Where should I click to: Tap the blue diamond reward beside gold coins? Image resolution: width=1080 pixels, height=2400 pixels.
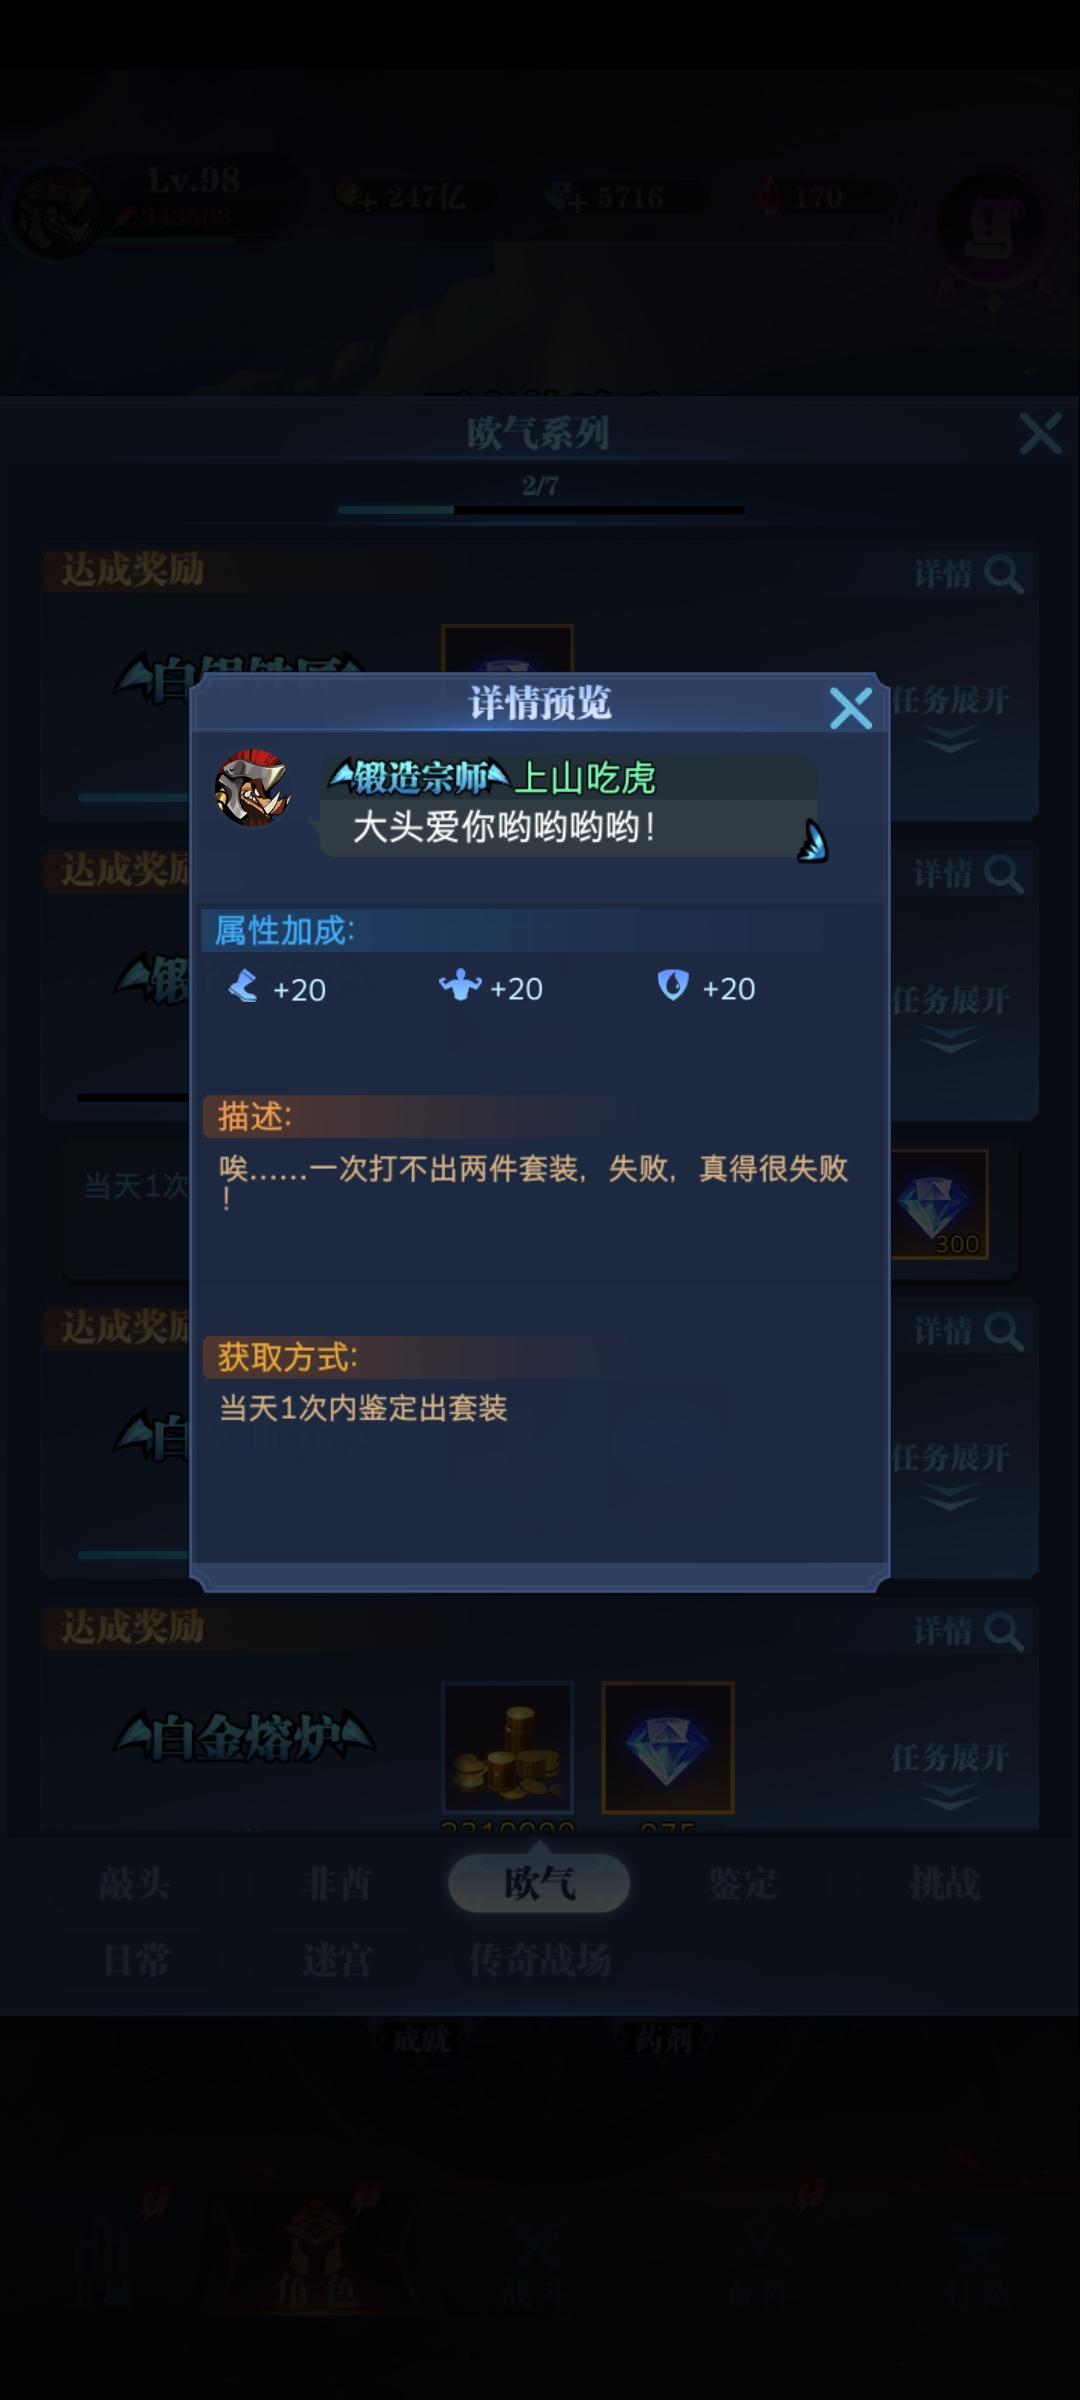[x=667, y=1747]
